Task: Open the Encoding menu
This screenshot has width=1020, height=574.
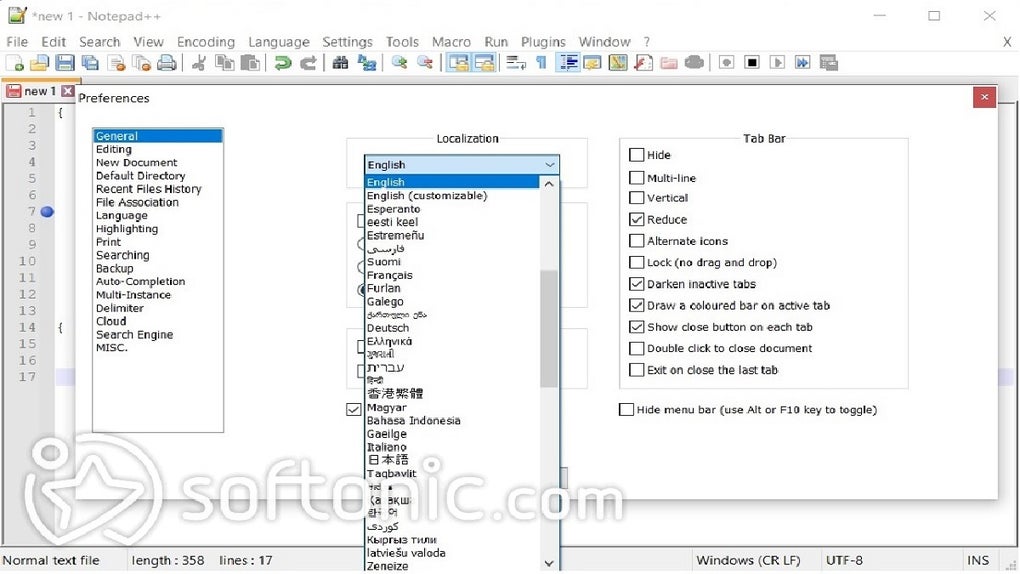Action: point(206,42)
